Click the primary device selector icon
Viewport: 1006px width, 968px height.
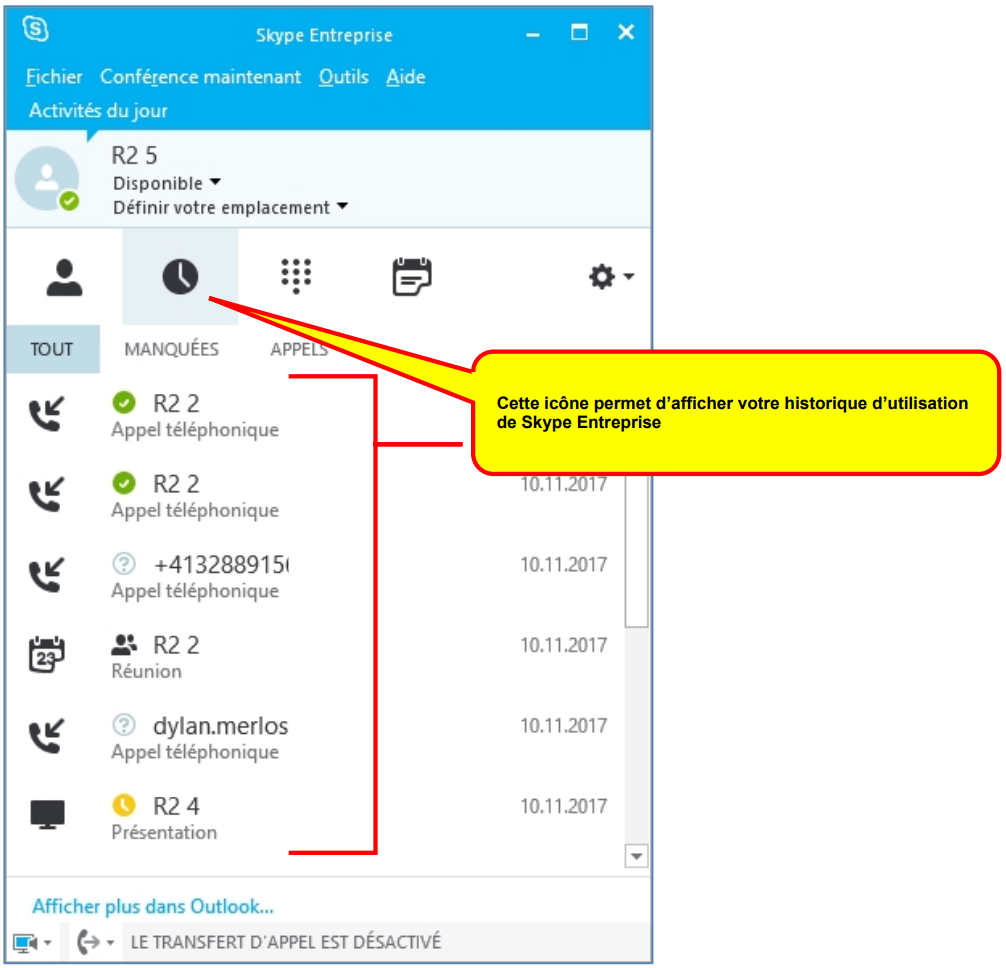(26, 943)
